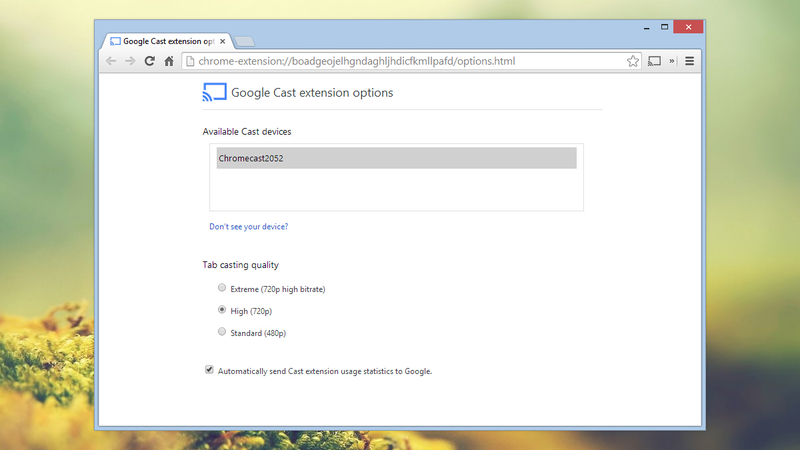
Task: Bookmark this page with the star icon
Action: pyautogui.click(x=633, y=61)
